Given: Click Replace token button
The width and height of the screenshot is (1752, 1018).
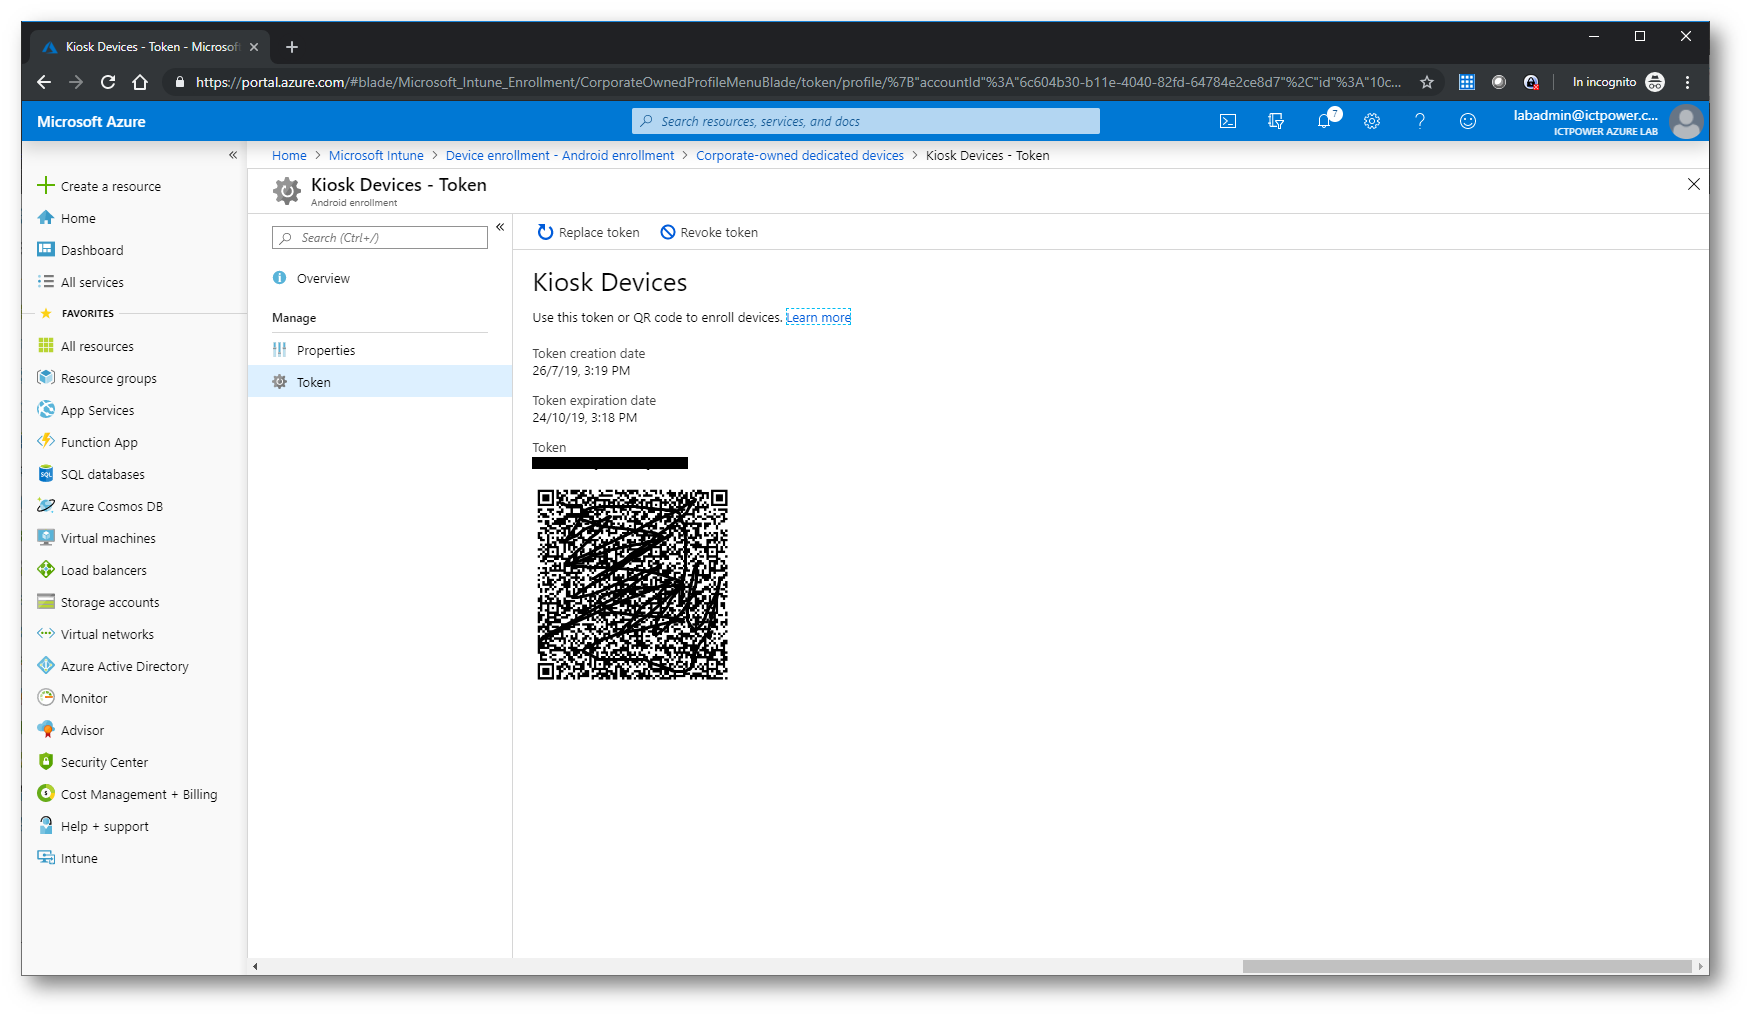Looking at the screenshot, I should [x=588, y=232].
